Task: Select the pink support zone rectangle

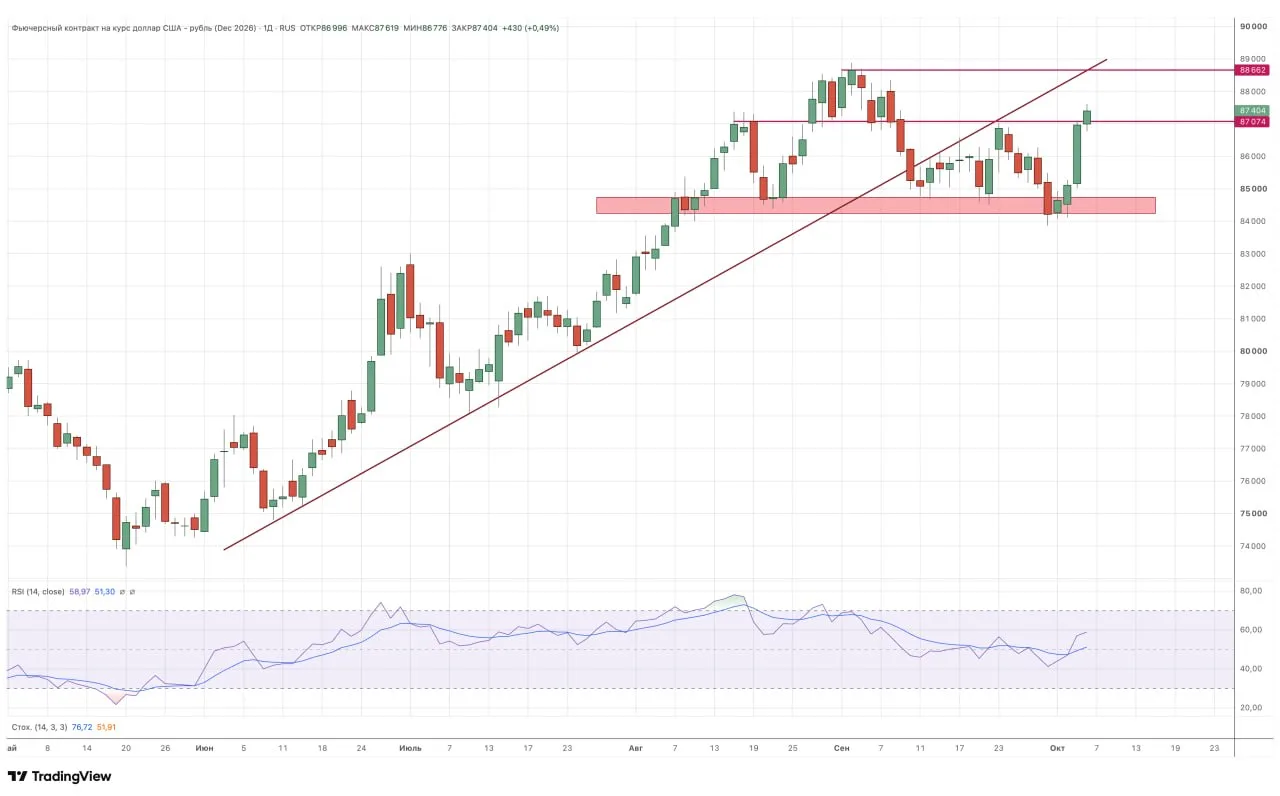Action: 876,205
